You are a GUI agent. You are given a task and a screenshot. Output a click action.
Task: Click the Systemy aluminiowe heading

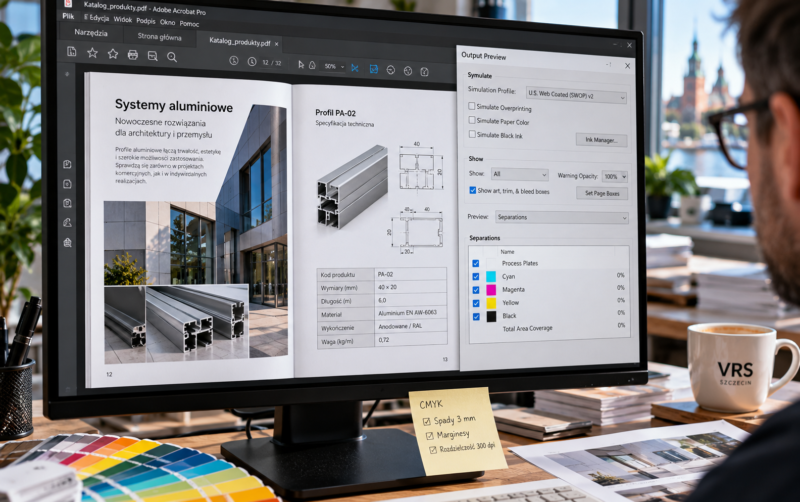173,106
